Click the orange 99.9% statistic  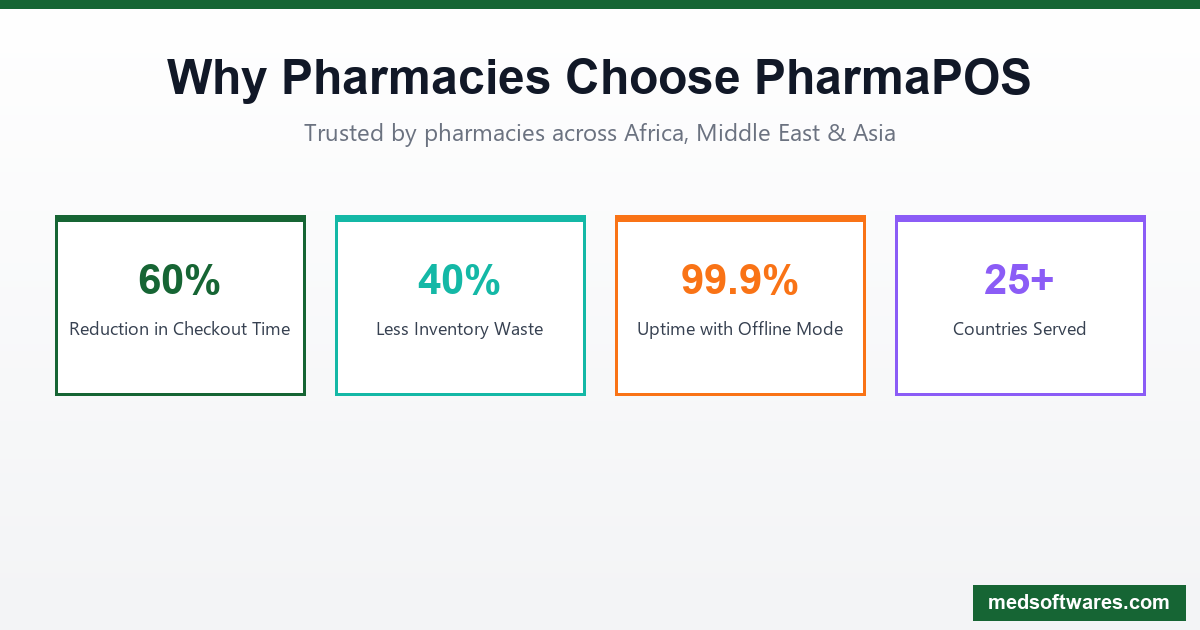[x=740, y=280]
